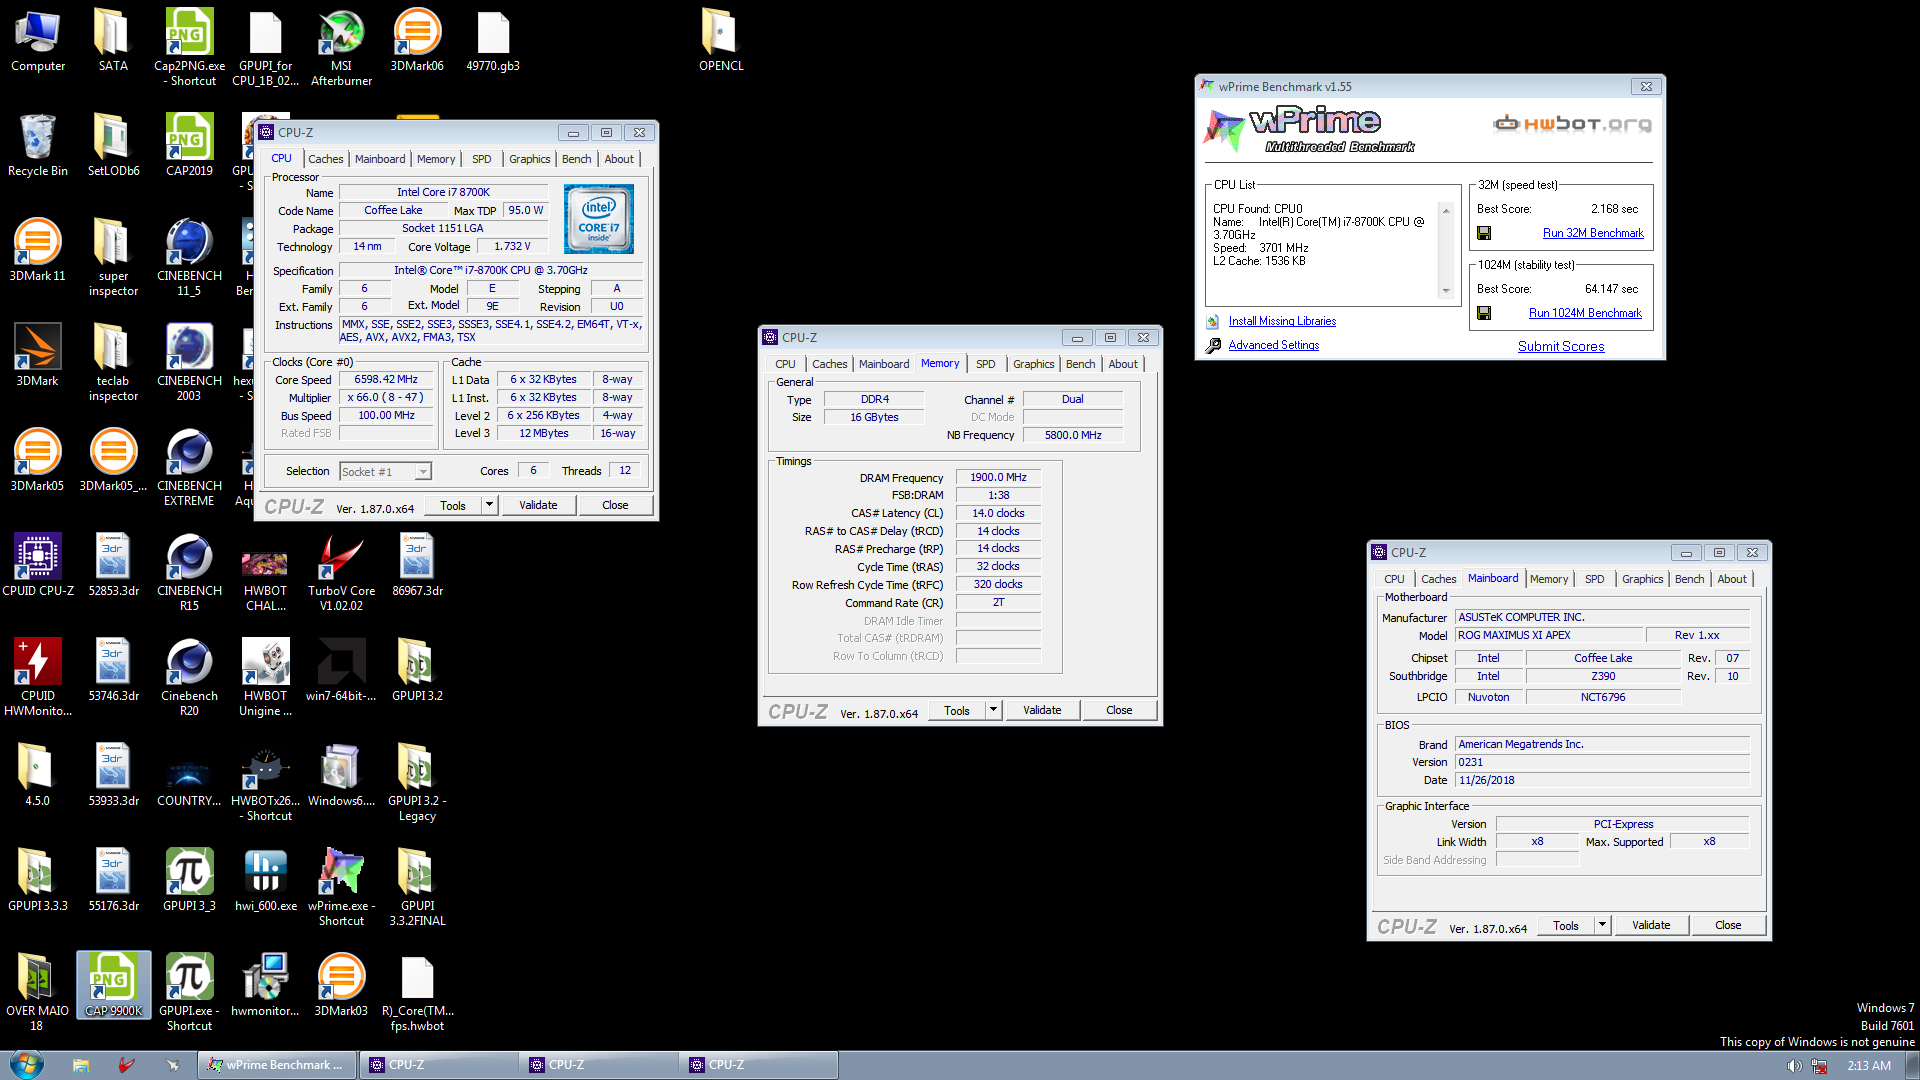
Task: Open the SATA folder on desktop
Action: [113, 41]
